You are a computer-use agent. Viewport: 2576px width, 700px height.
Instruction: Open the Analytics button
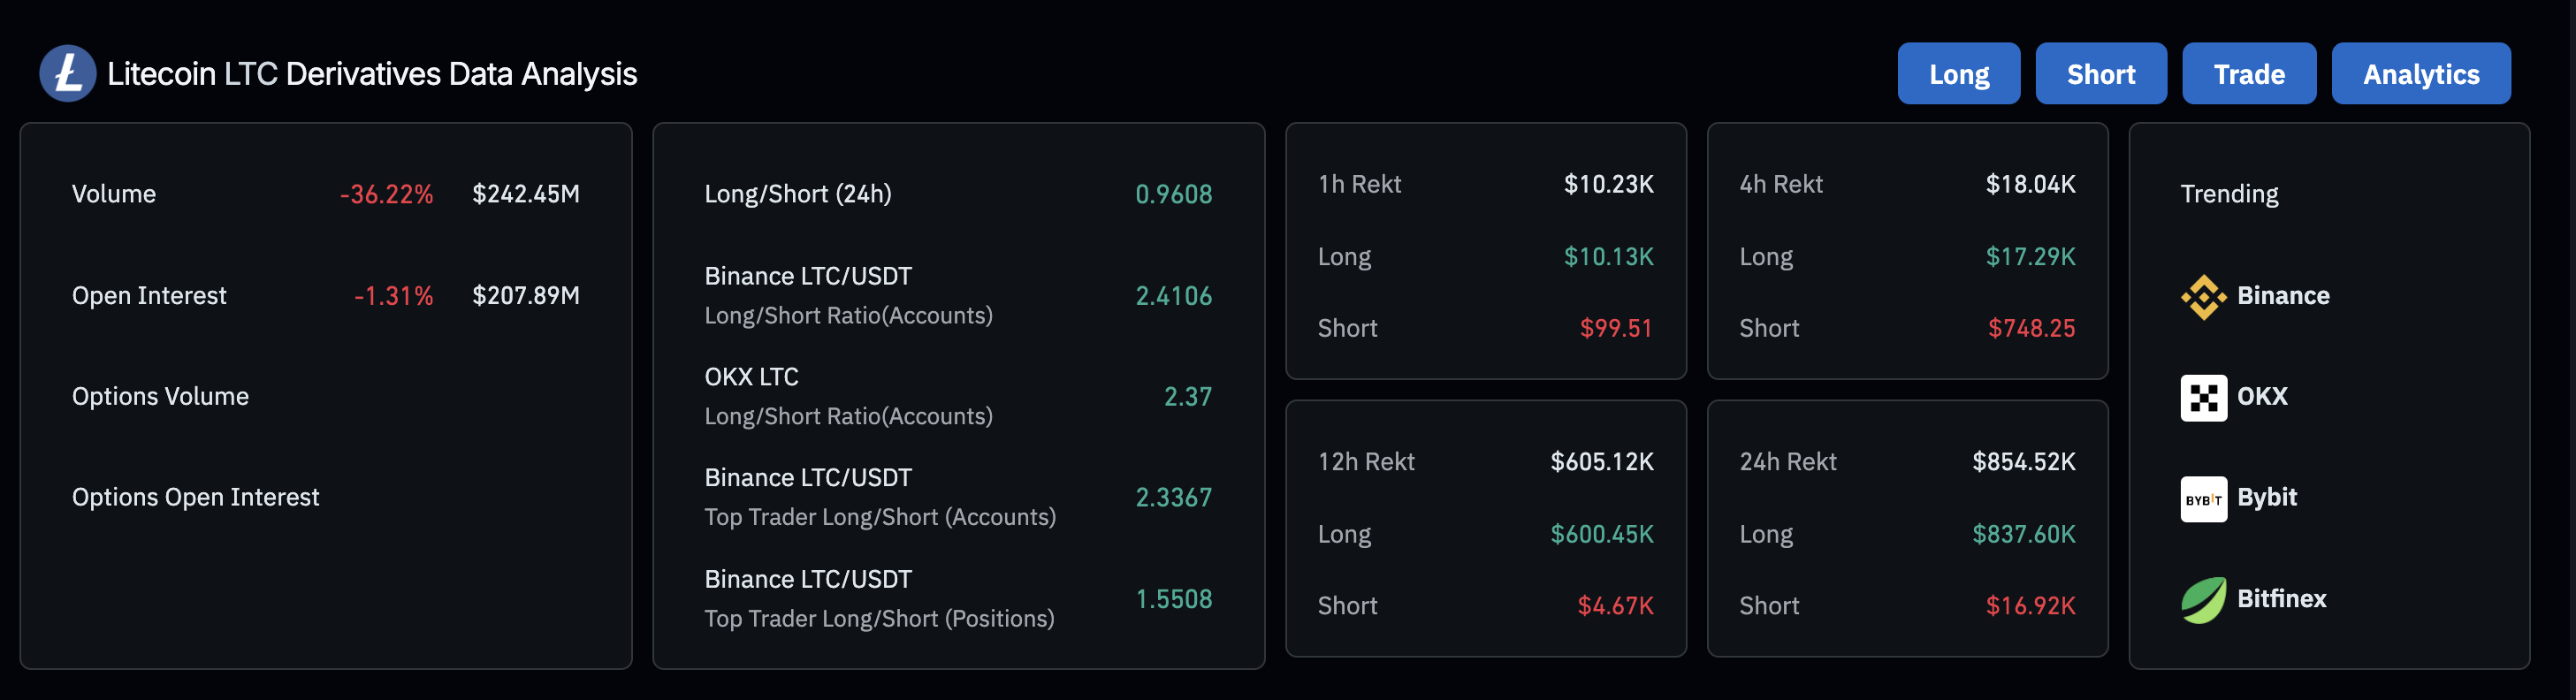pyautogui.click(x=2420, y=73)
